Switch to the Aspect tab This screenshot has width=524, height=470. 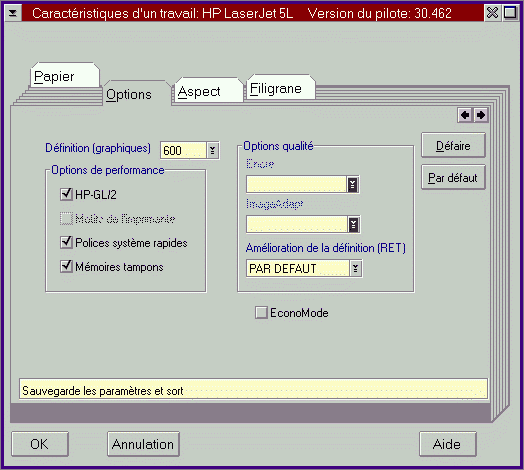[208, 91]
